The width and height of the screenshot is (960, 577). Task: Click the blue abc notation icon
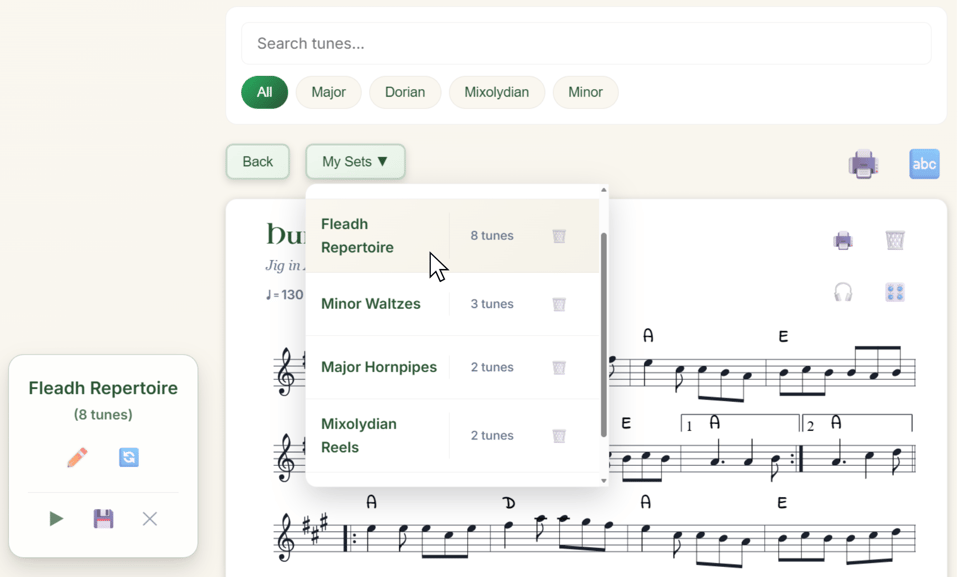click(924, 164)
